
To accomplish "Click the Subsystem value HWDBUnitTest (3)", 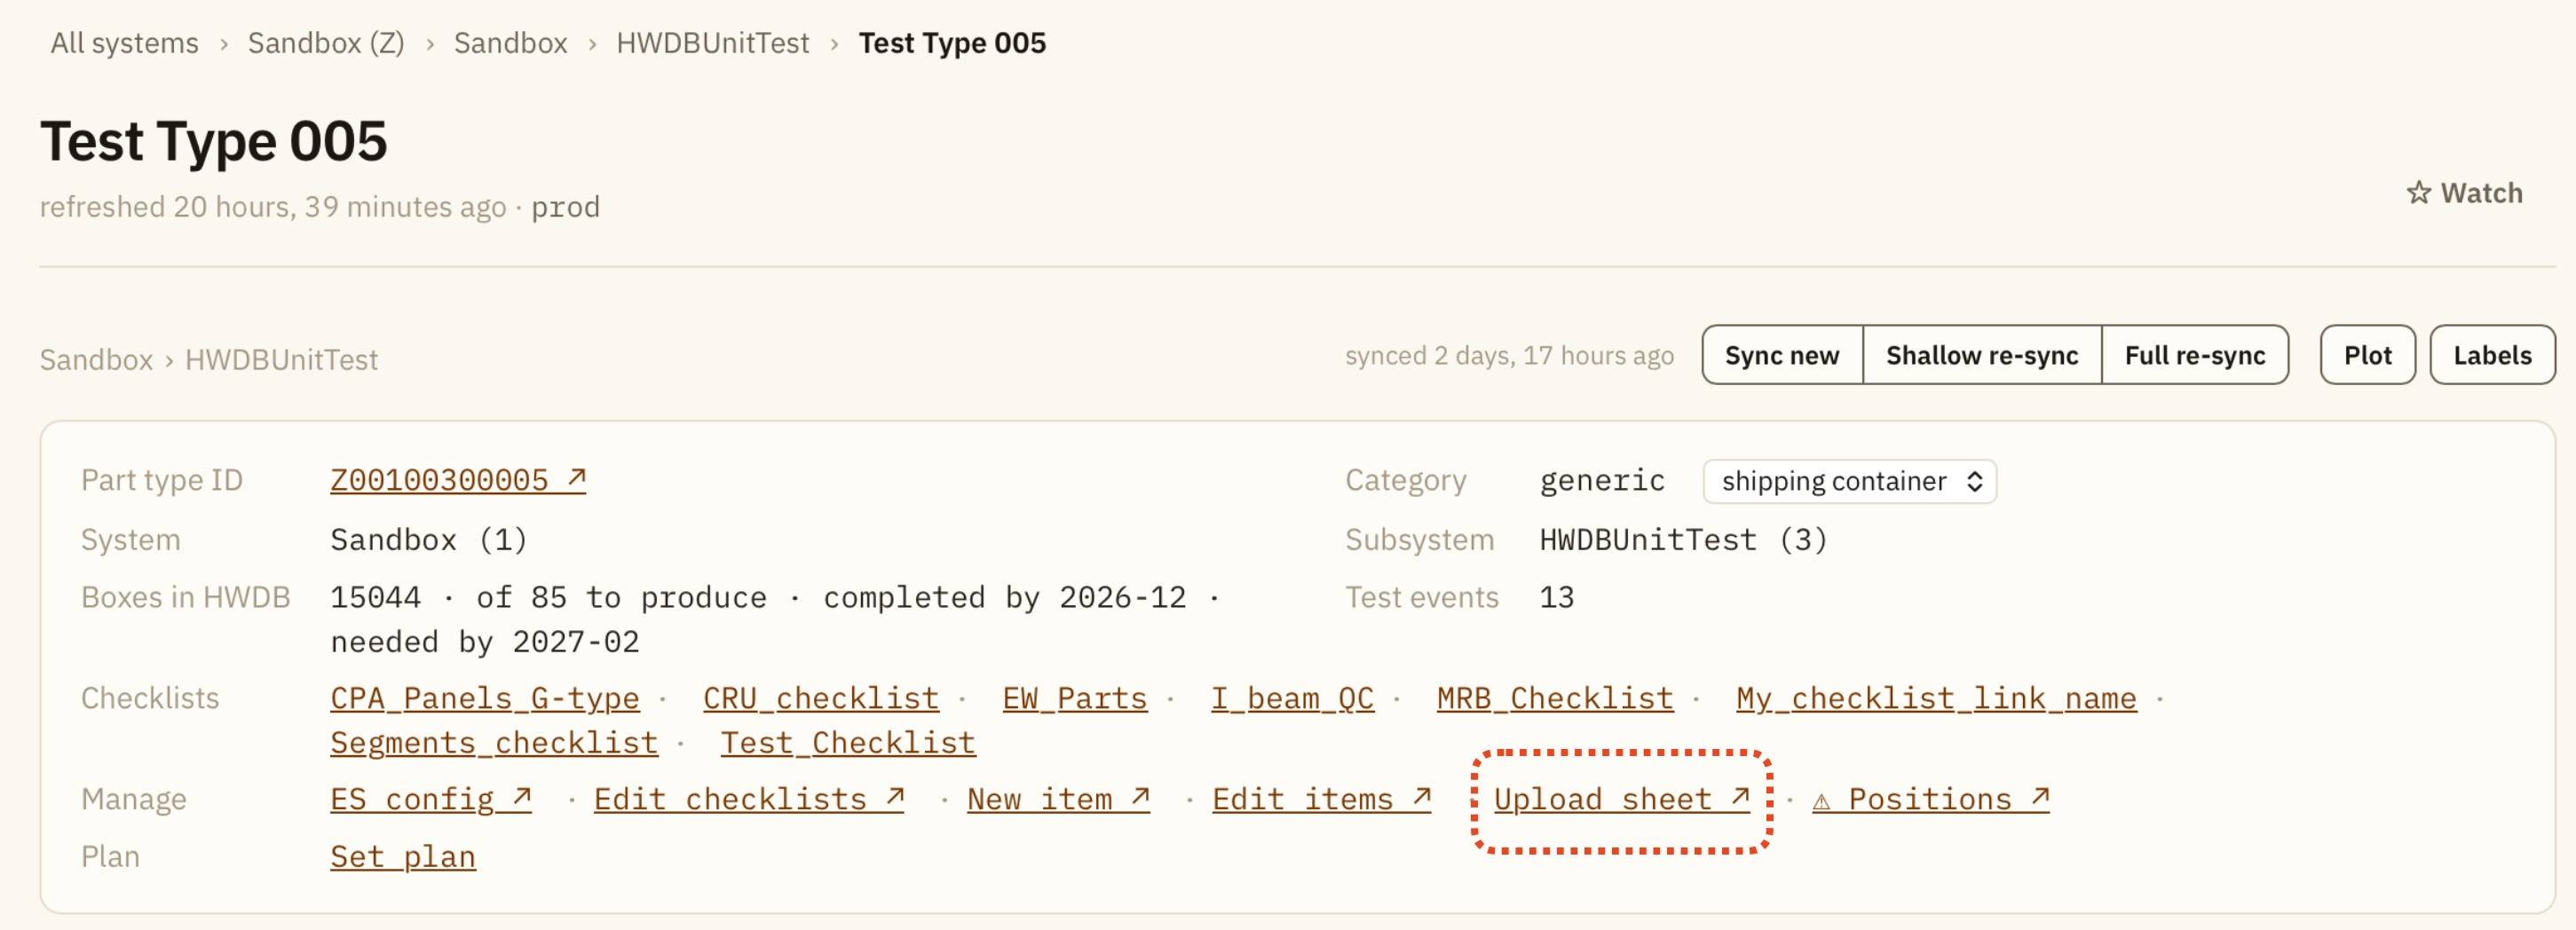I will click(1684, 540).
